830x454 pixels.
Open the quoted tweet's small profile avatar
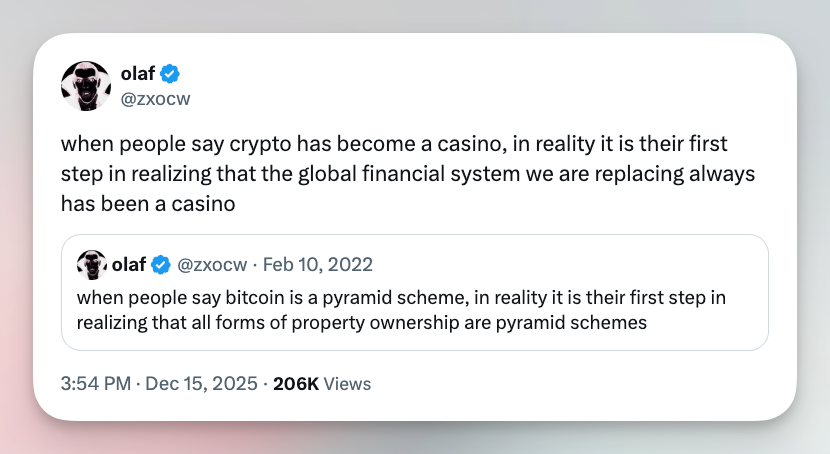pyautogui.click(x=92, y=265)
